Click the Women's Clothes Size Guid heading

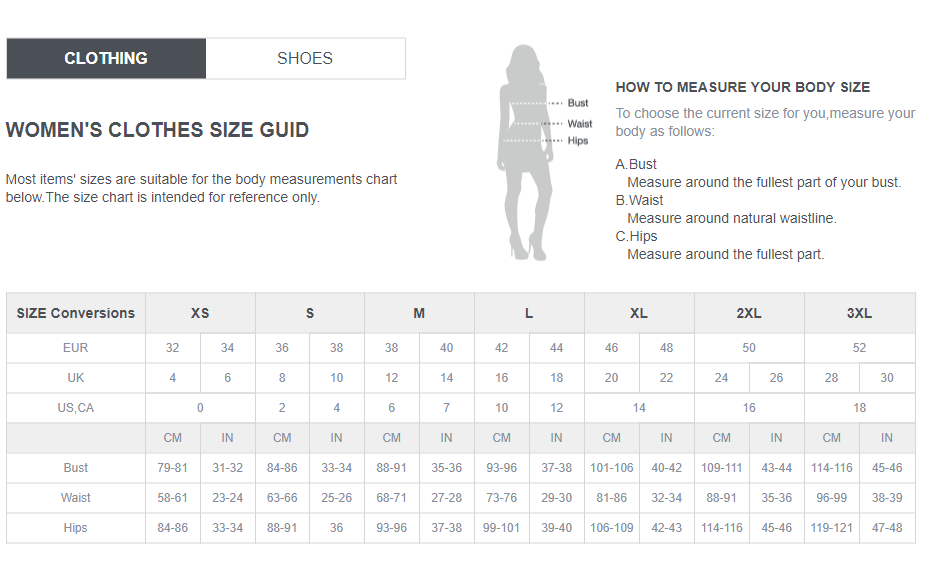pos(158,130)
